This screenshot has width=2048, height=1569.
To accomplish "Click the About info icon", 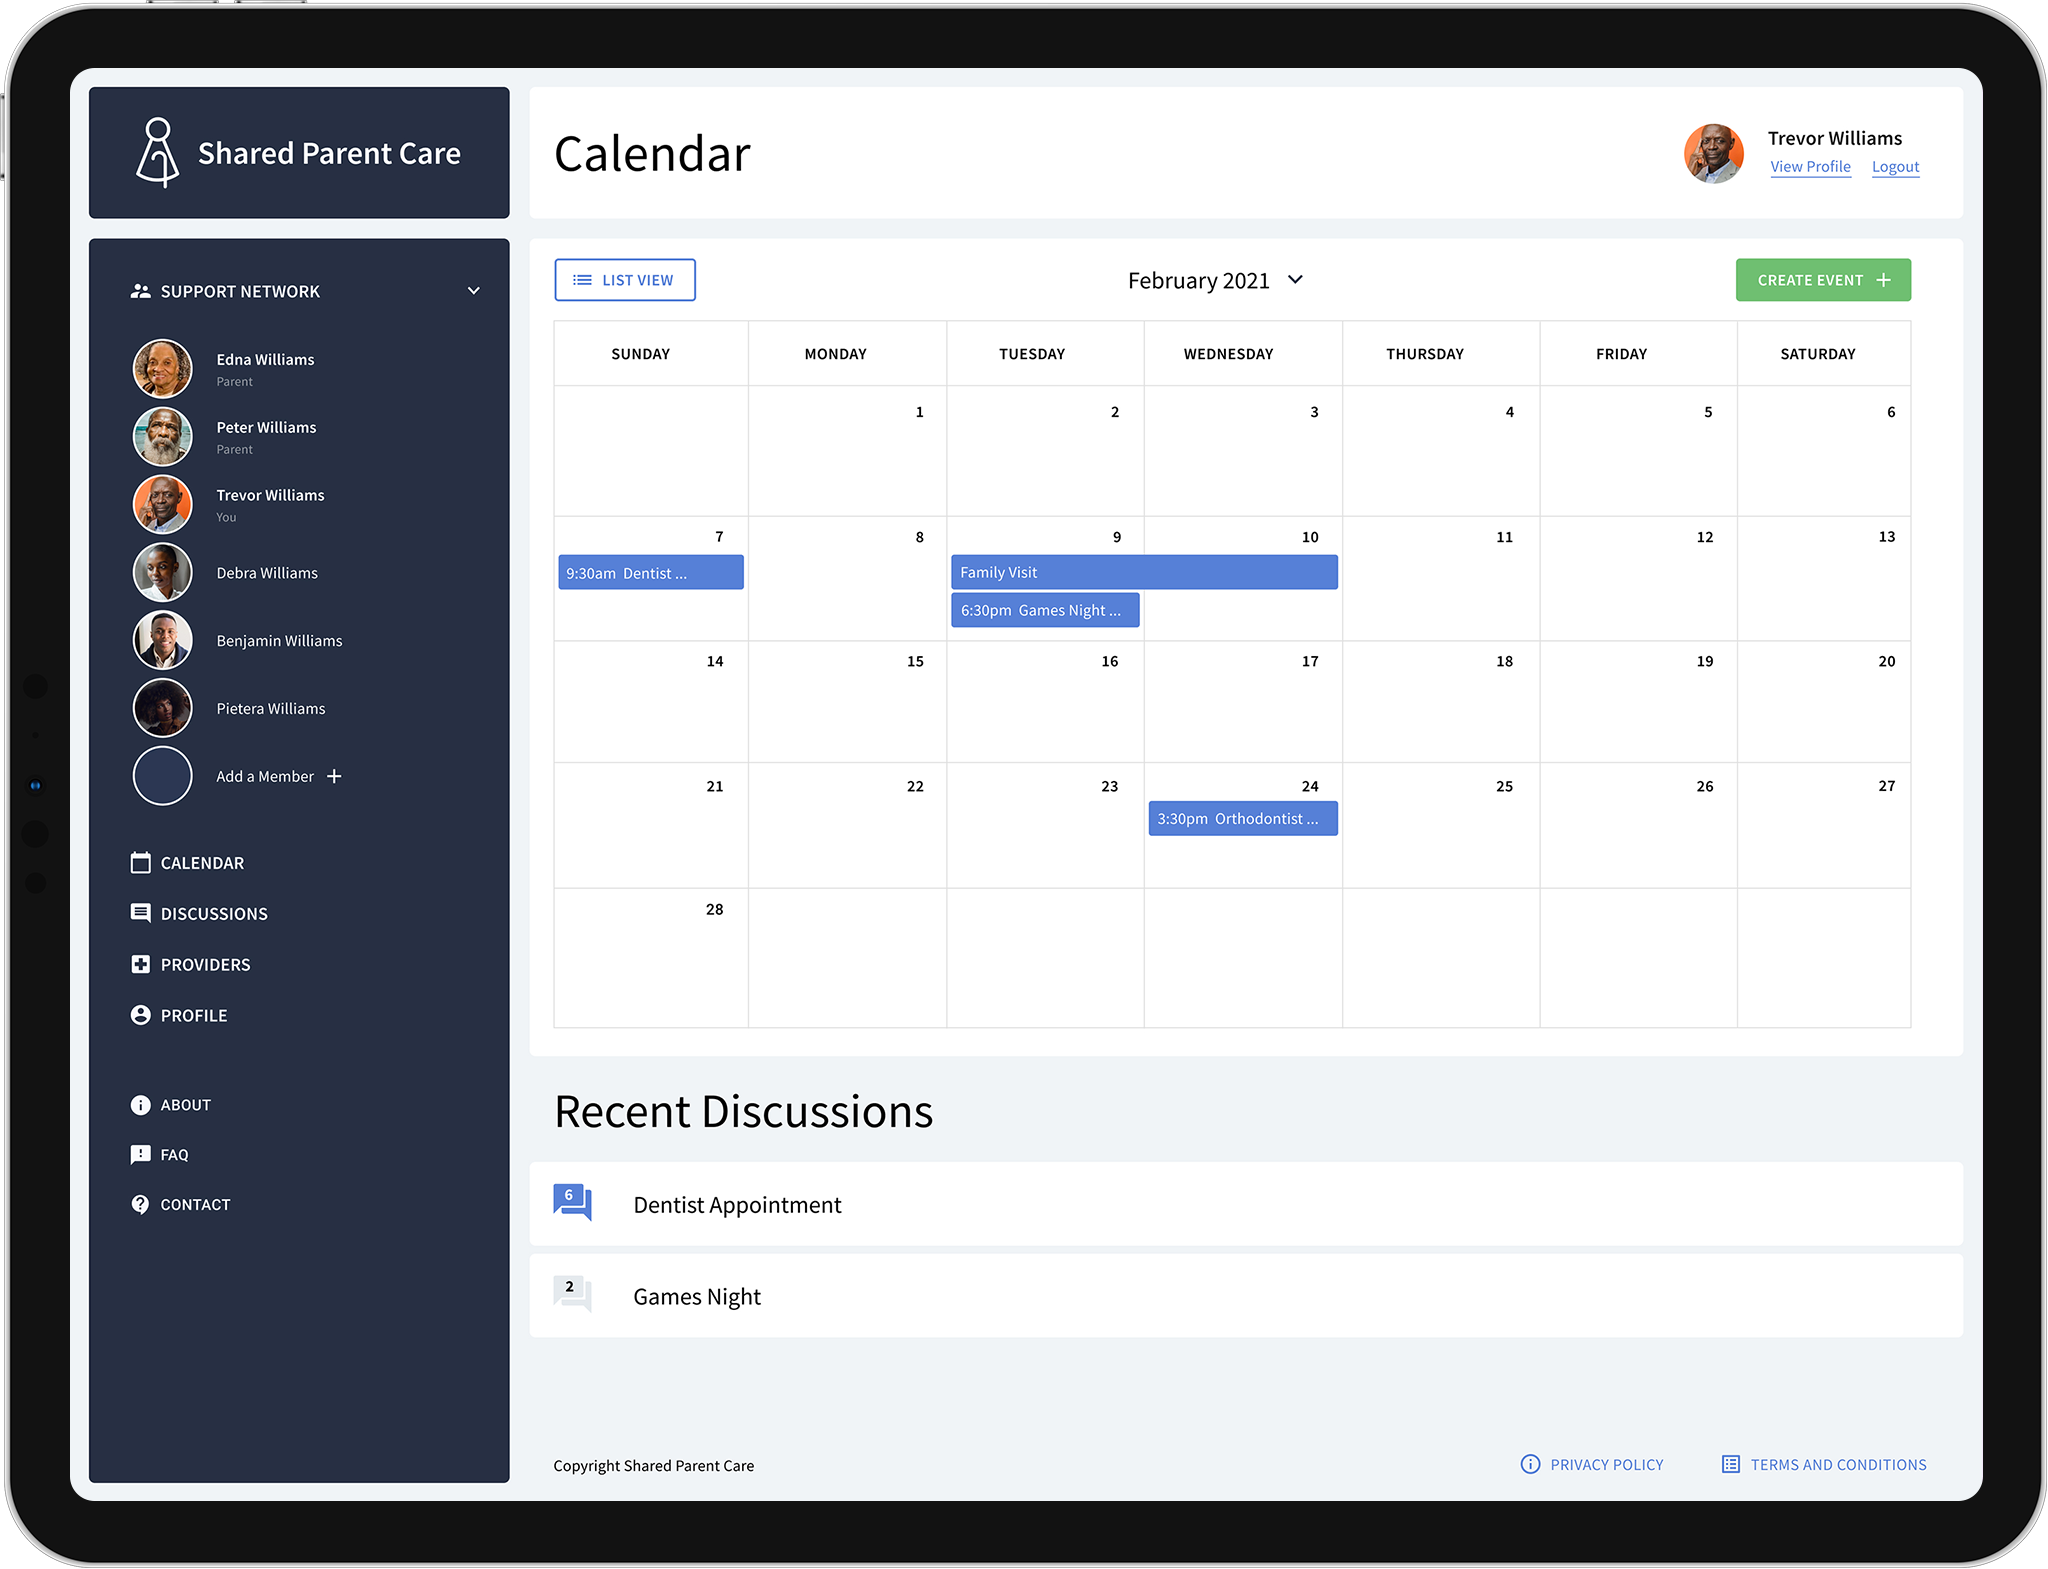I will (x=140, y=1101).
